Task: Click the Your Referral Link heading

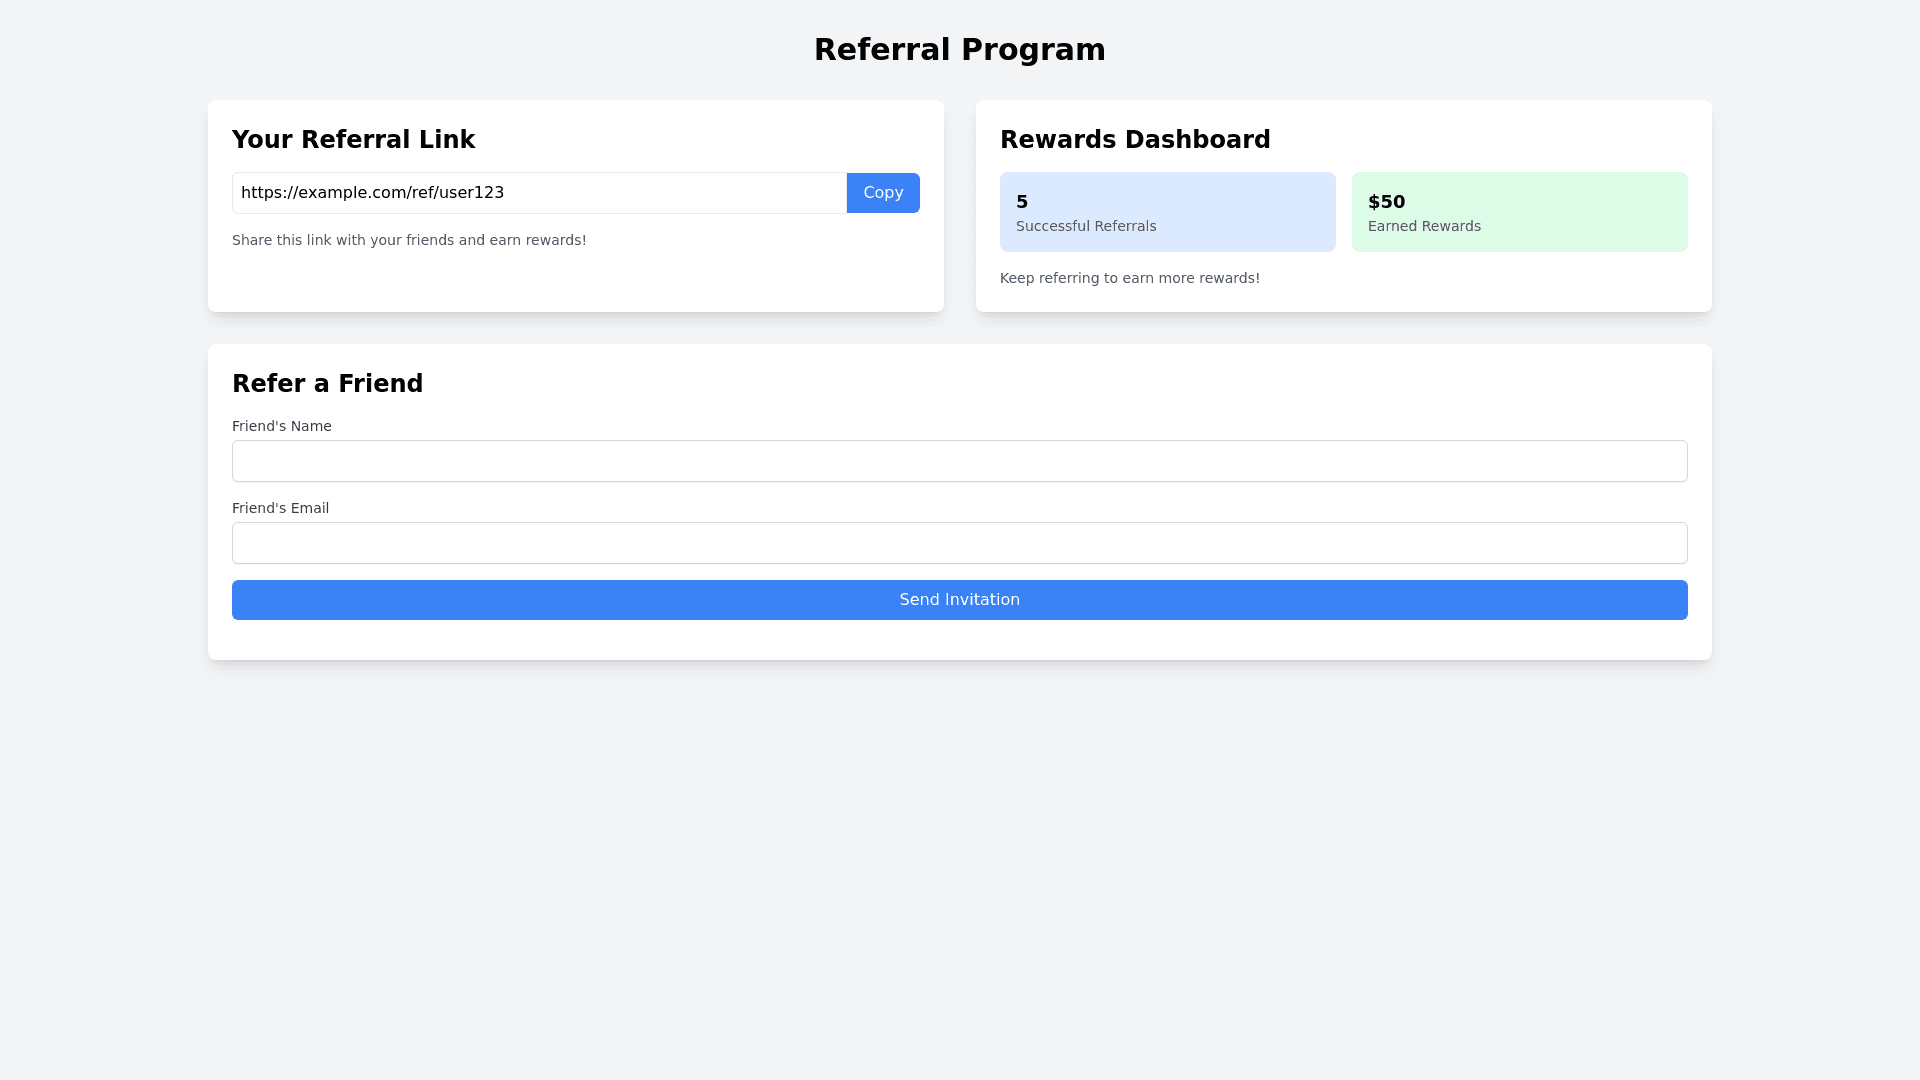Action: pyautogui.click(x=353, y=140)
